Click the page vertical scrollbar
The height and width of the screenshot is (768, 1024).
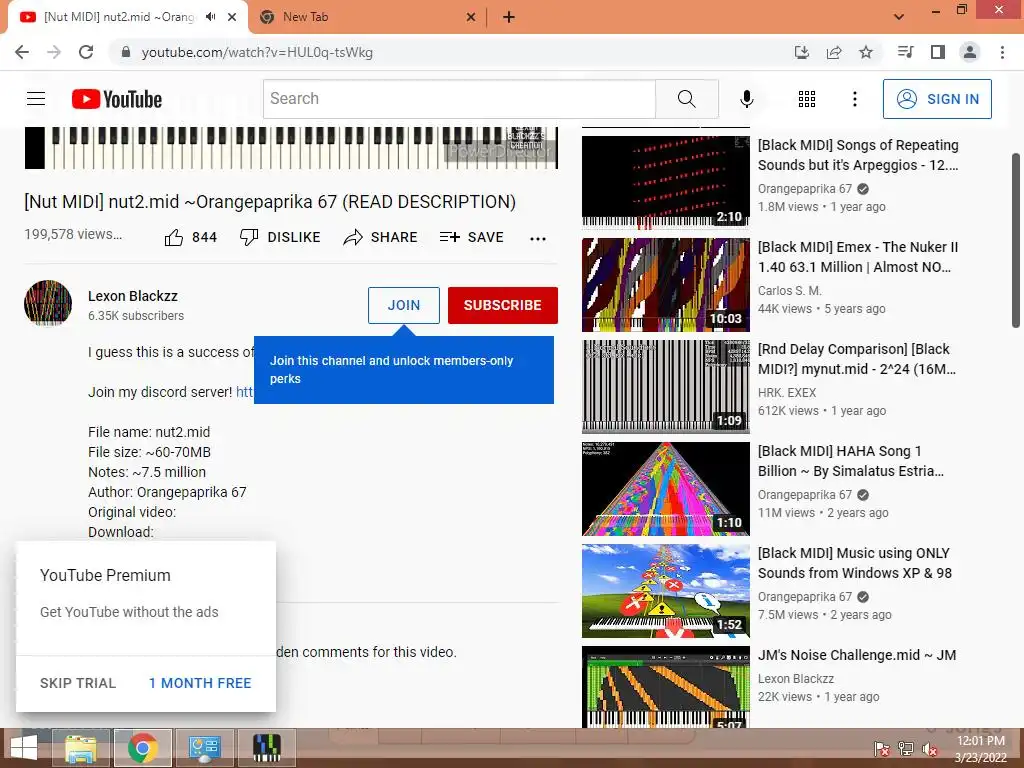1016,240
